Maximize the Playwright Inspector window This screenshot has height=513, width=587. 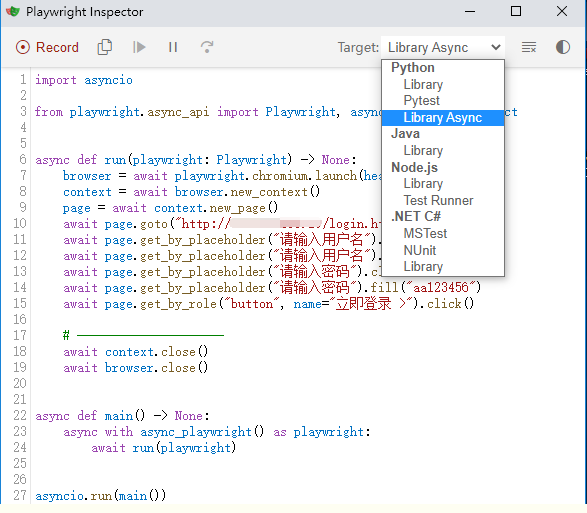(516, 11)
